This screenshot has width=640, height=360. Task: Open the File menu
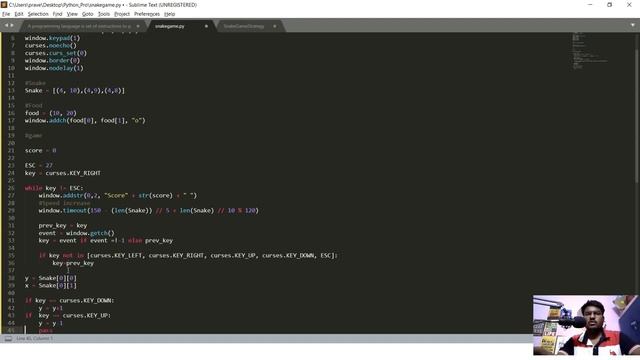pos(6,14)
